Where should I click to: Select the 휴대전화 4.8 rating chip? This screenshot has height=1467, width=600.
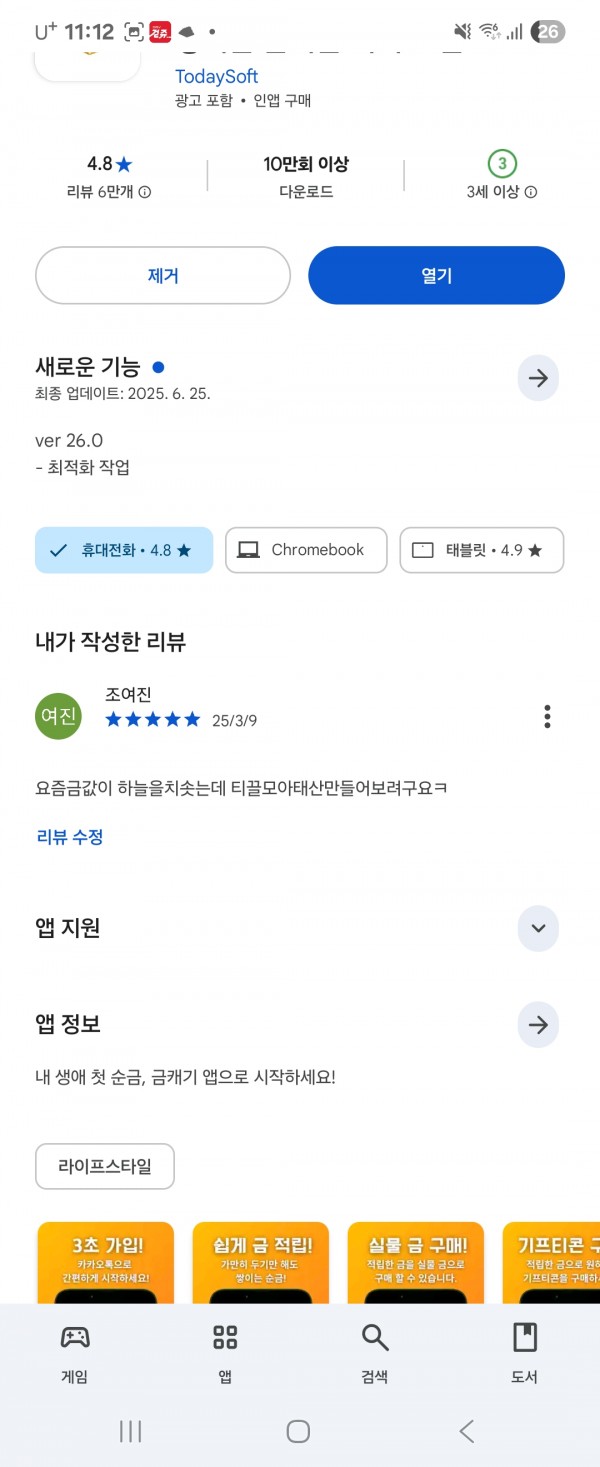point(124,550)
